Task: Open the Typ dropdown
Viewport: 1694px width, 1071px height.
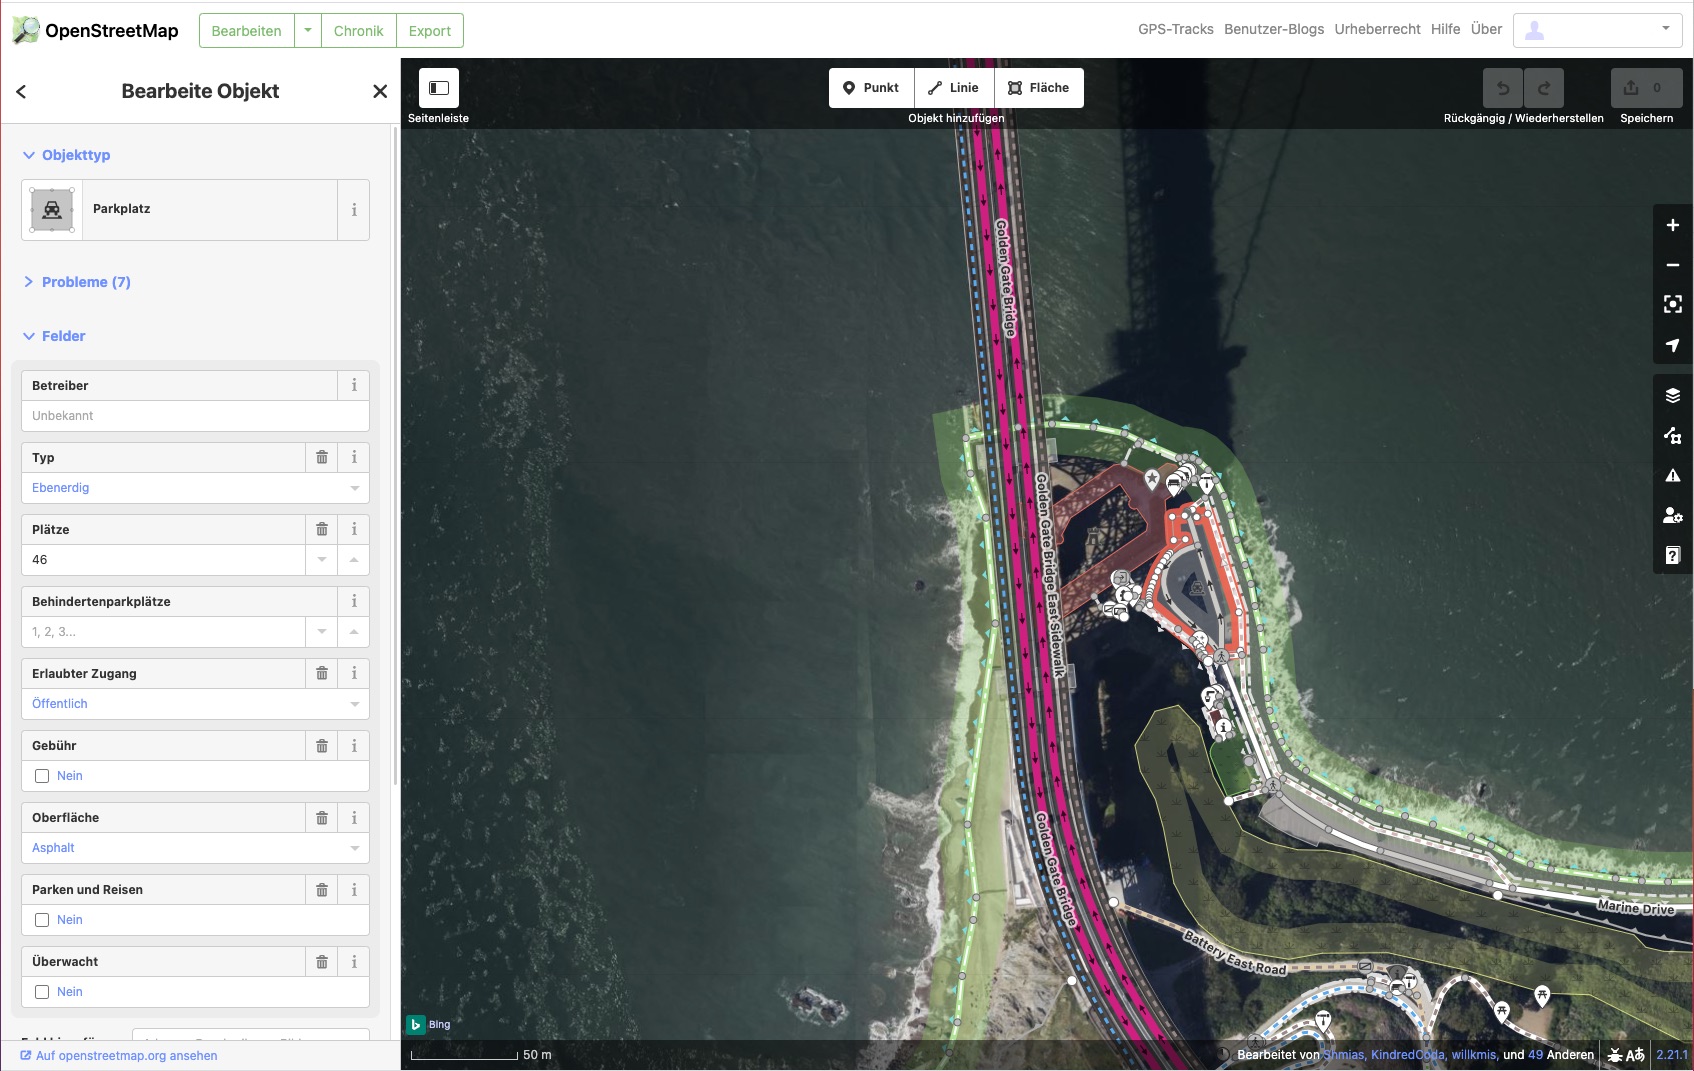Action: coord(355,488)
